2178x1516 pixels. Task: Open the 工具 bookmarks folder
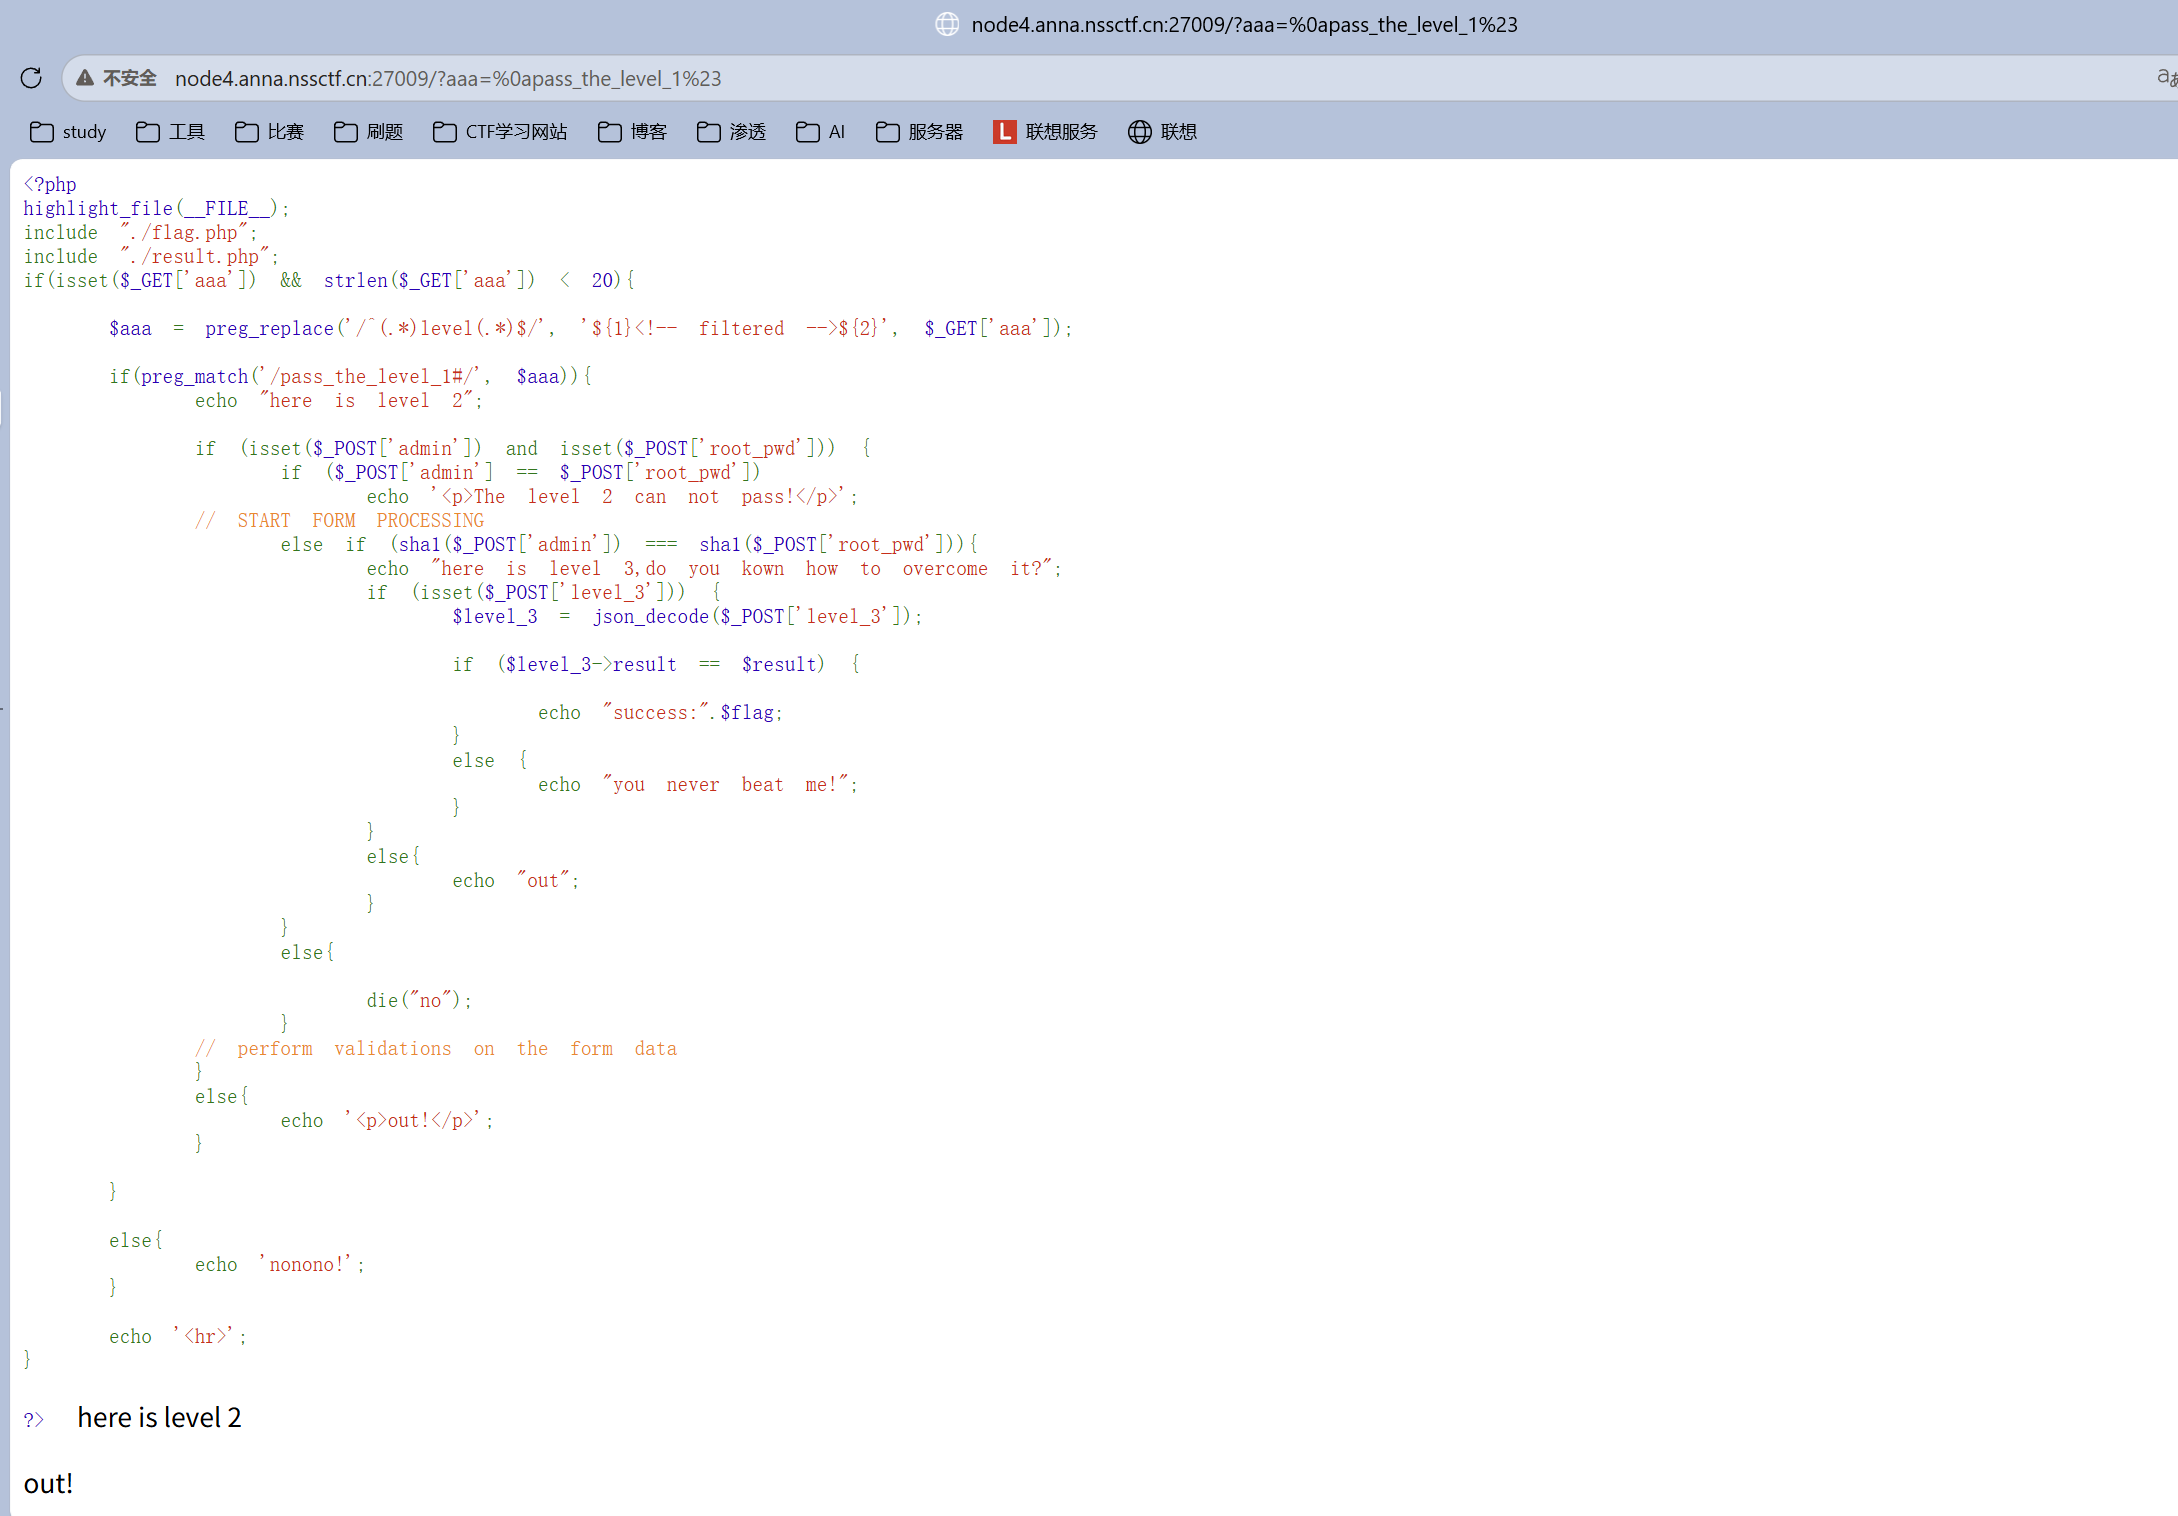click(x=170, y=132)
